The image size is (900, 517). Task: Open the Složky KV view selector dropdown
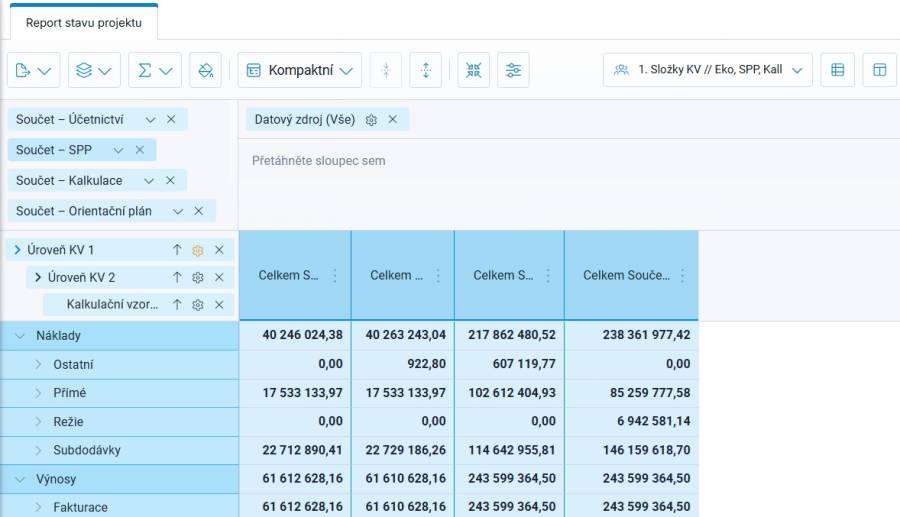pyautogui.click(x=708, y=70)
